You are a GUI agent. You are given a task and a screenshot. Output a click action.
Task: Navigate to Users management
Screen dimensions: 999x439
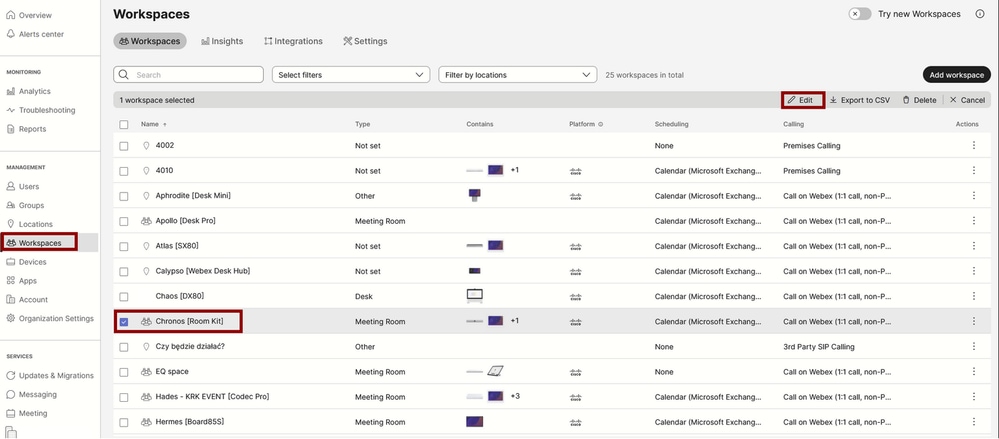(x=23, y=187)
